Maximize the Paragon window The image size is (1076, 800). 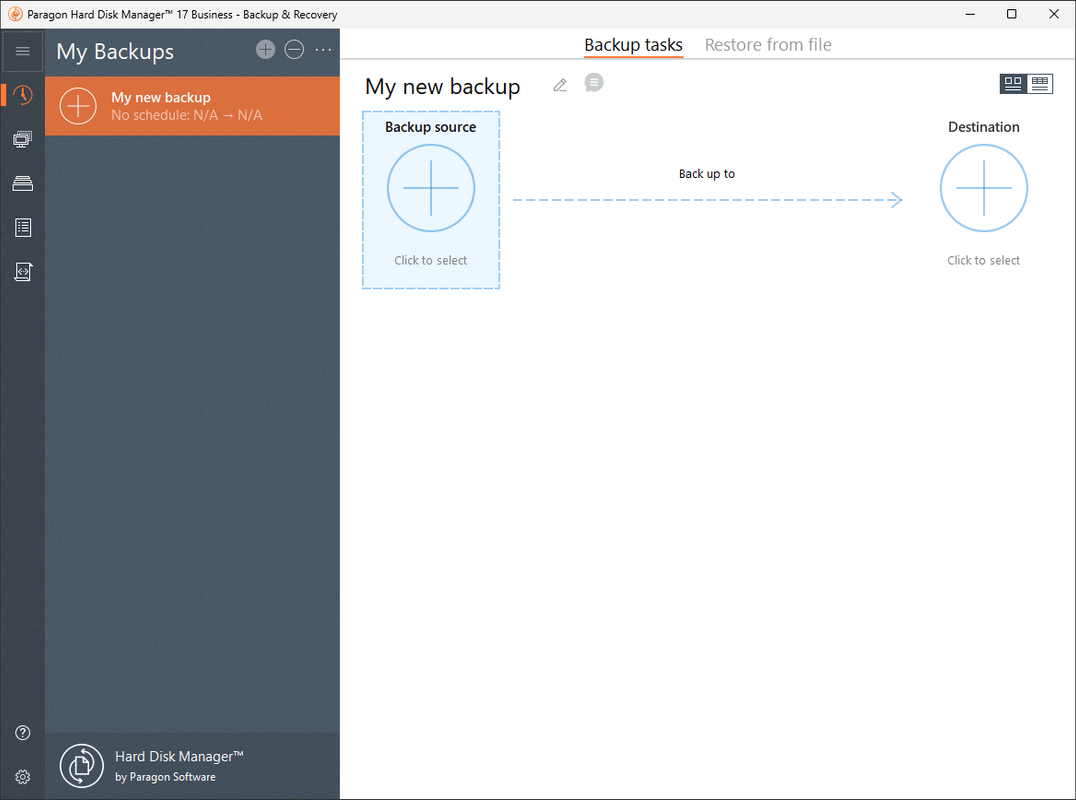[1011, 14]
